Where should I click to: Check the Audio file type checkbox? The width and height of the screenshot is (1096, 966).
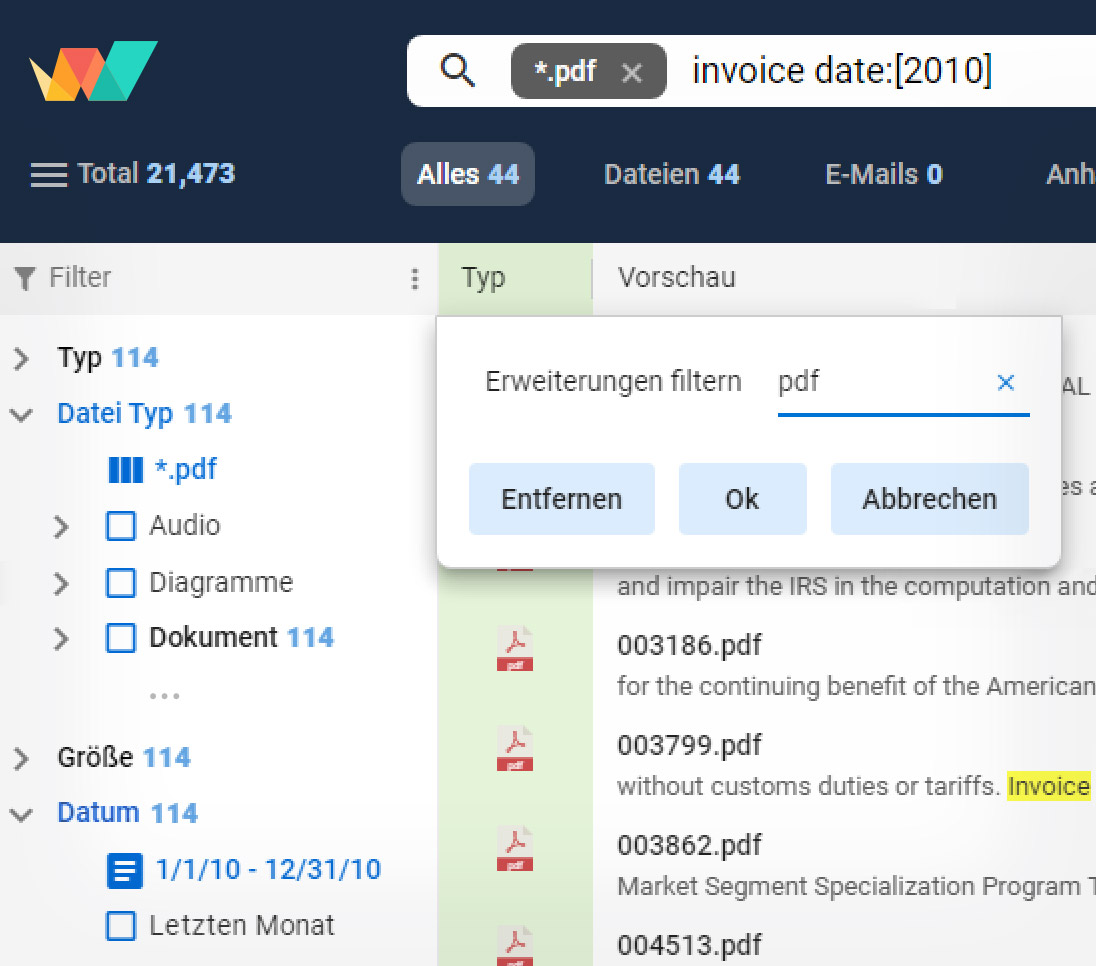(121, 526)
